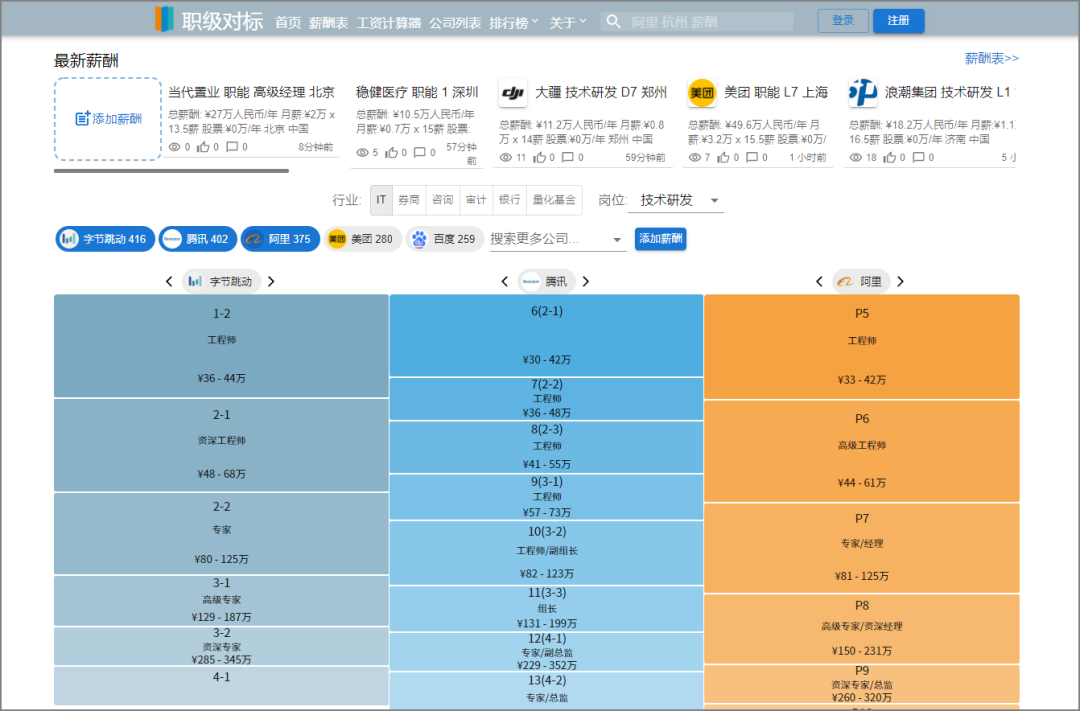Toggle the 美团 280 company chip
Viewport: 1080px width, 711px height.
point(363,239)
